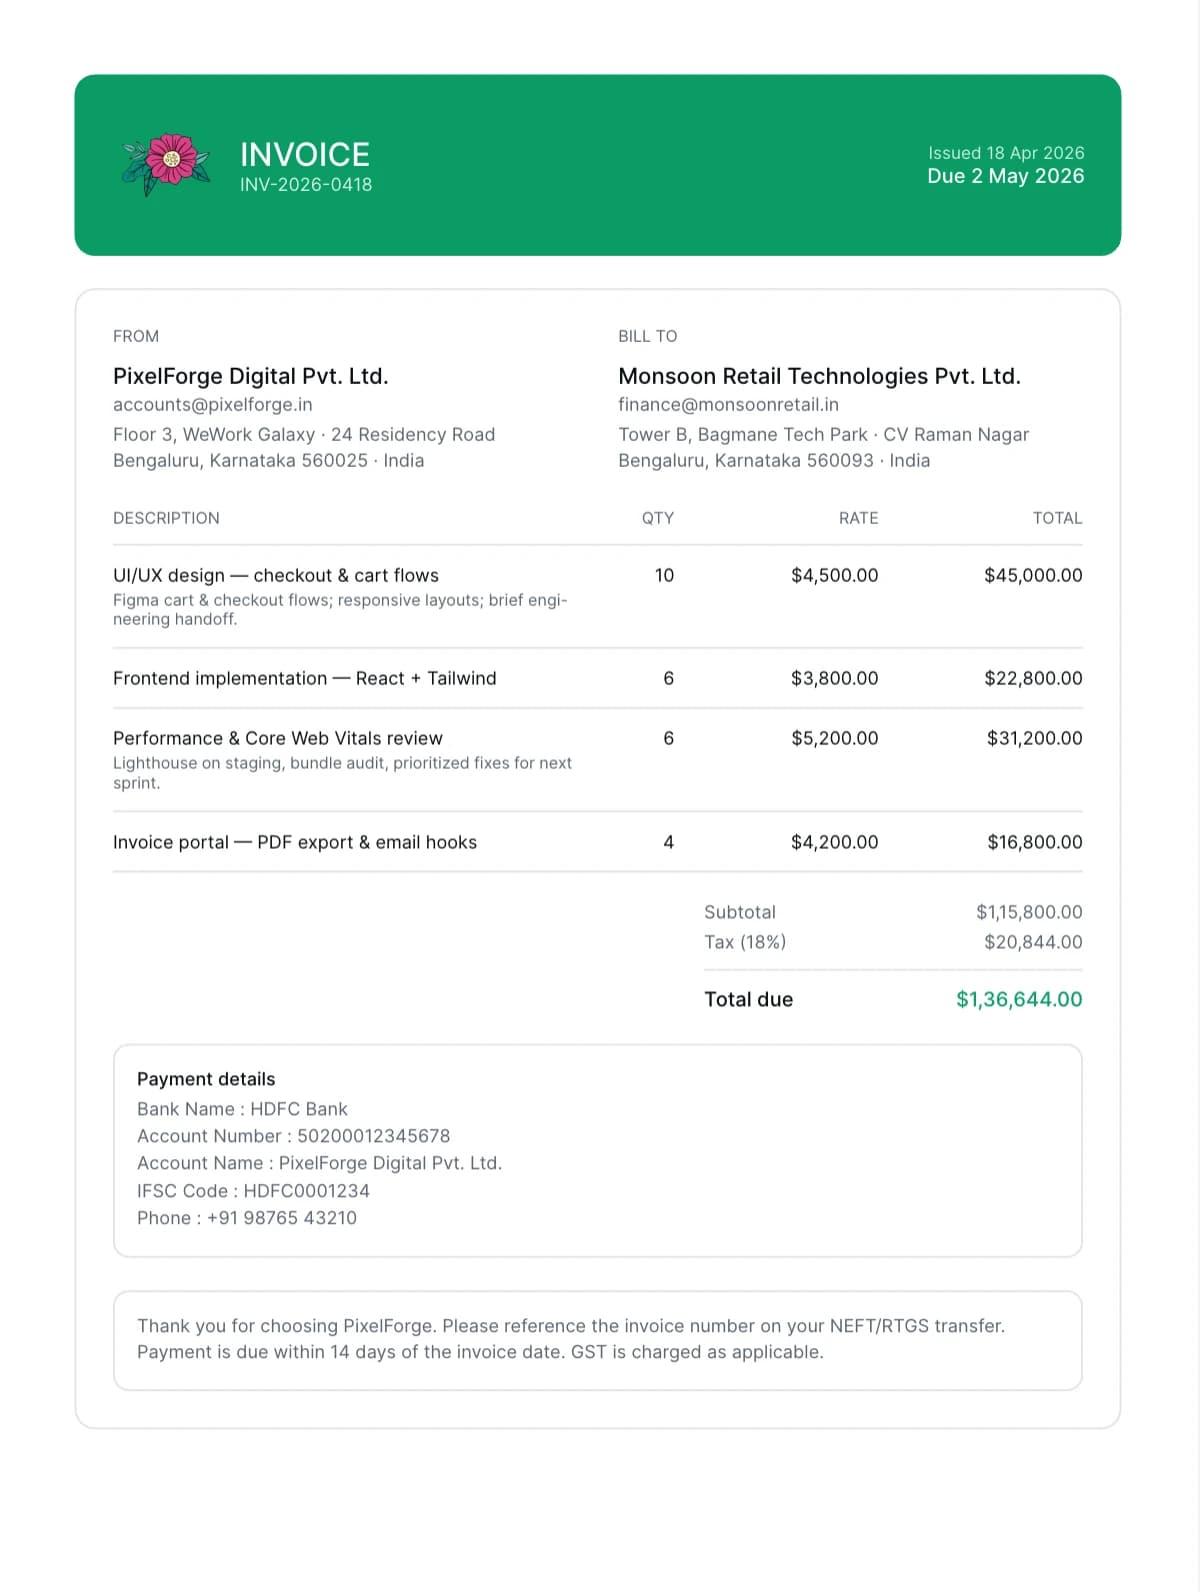Click the pink flower company logo
Image resolution: width=1200 pixels, height=1592 pixels.
tap(167, 165)
